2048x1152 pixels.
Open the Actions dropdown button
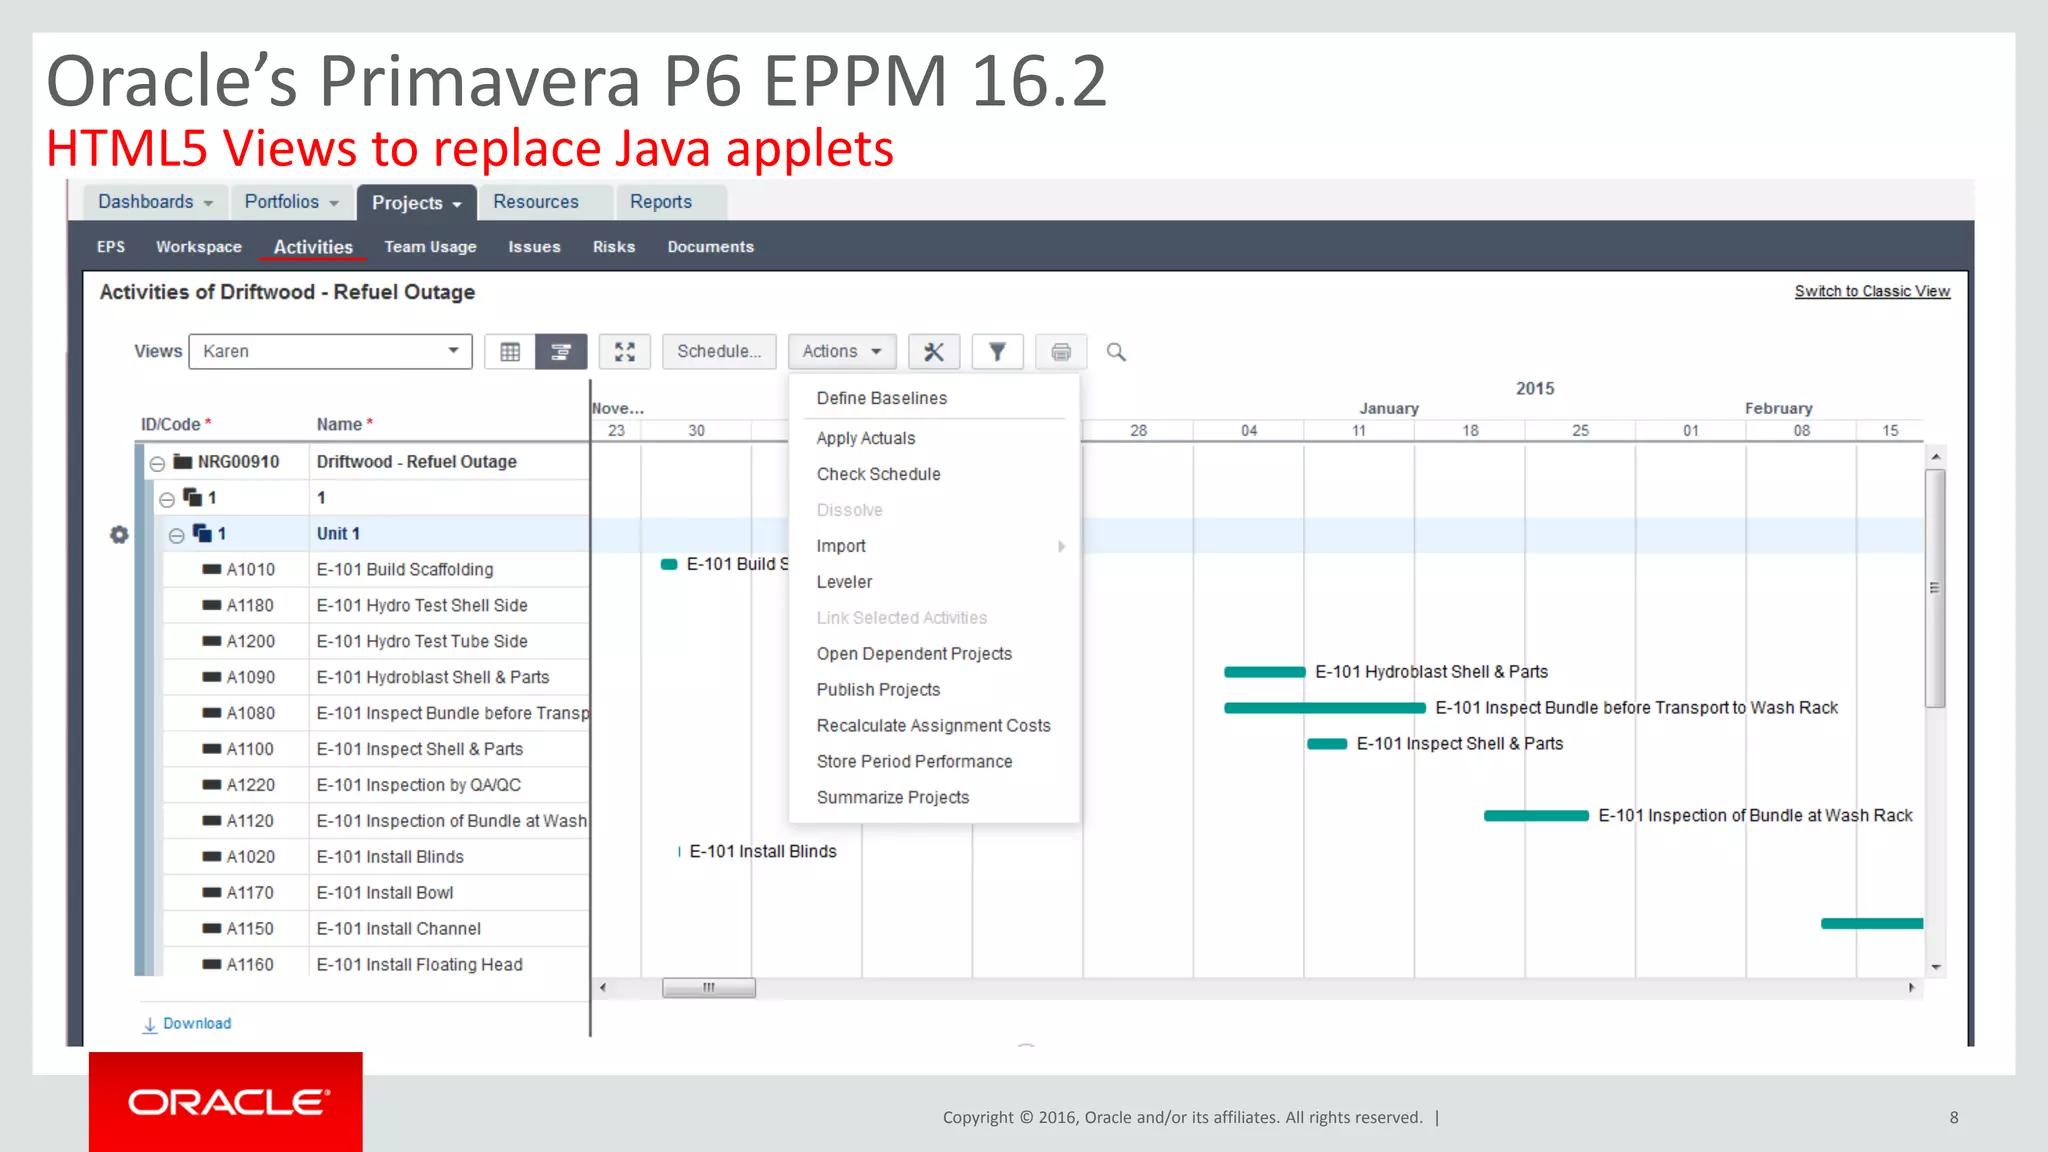pos(842,352)
